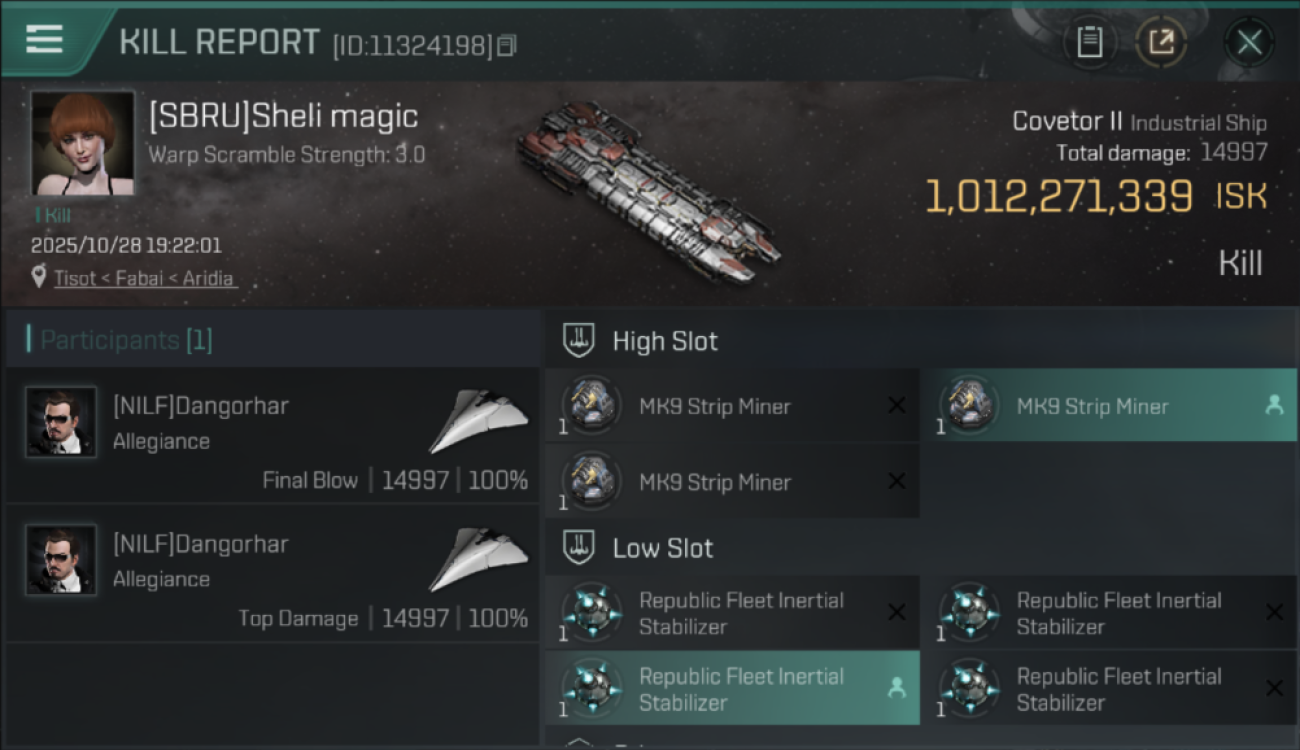Screen dimensions: 1300x750
Task: Copy the kill report ID
Action: pyautogui.click(x=507, y=45)
